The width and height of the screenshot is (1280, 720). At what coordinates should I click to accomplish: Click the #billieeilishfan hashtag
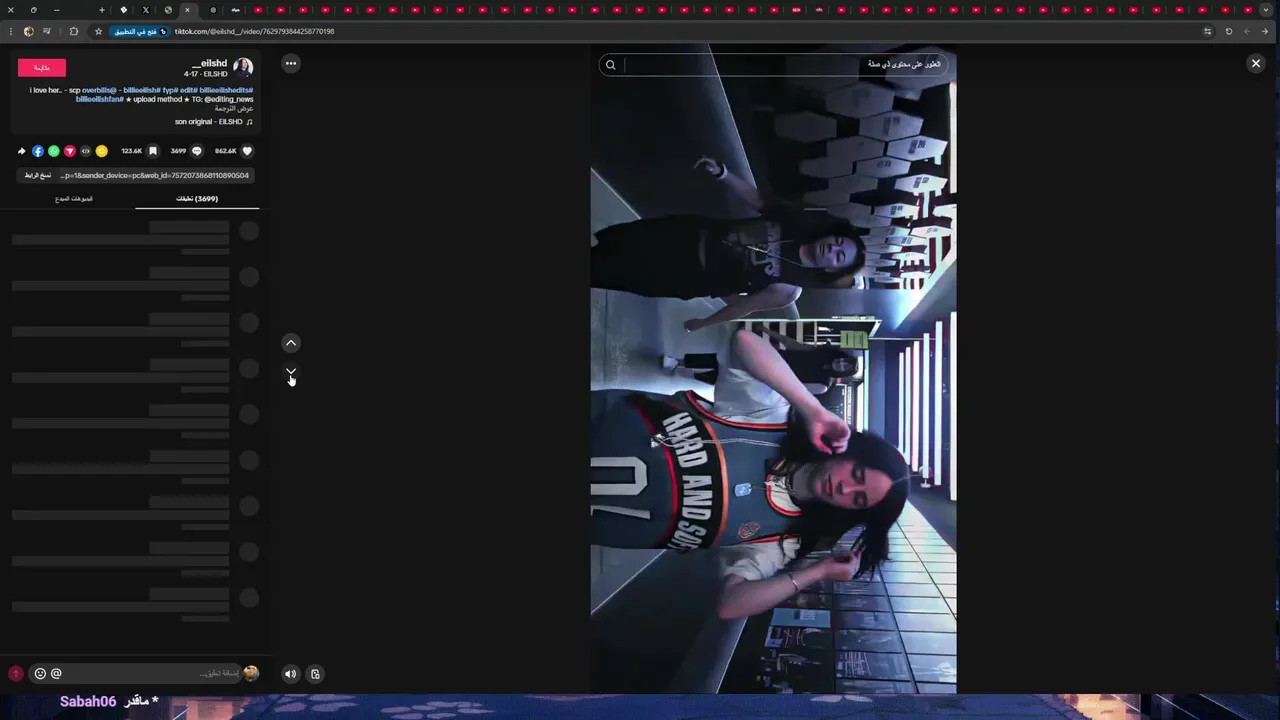click(100, 99)
